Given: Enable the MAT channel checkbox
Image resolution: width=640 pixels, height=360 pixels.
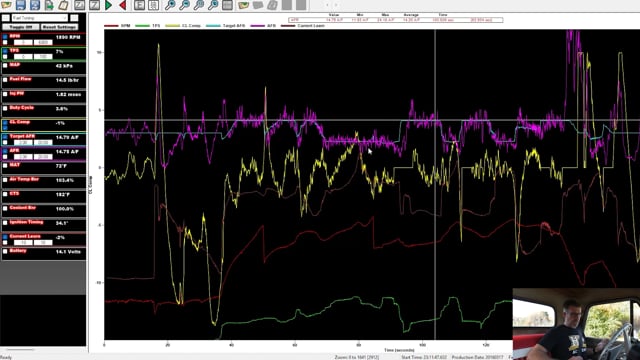Looking at the screenshot, I should (x=5, y=166).
